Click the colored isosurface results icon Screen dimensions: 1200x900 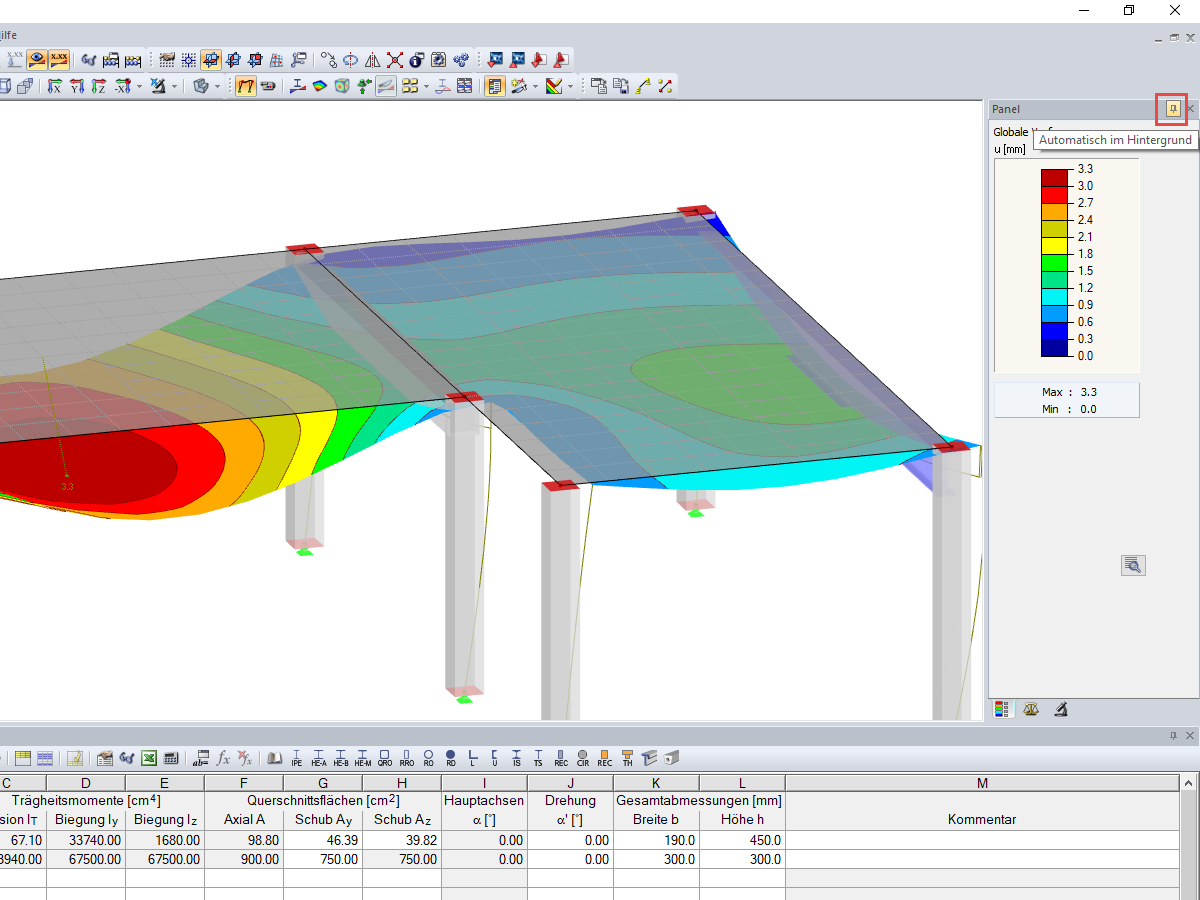tap(320, 86)
